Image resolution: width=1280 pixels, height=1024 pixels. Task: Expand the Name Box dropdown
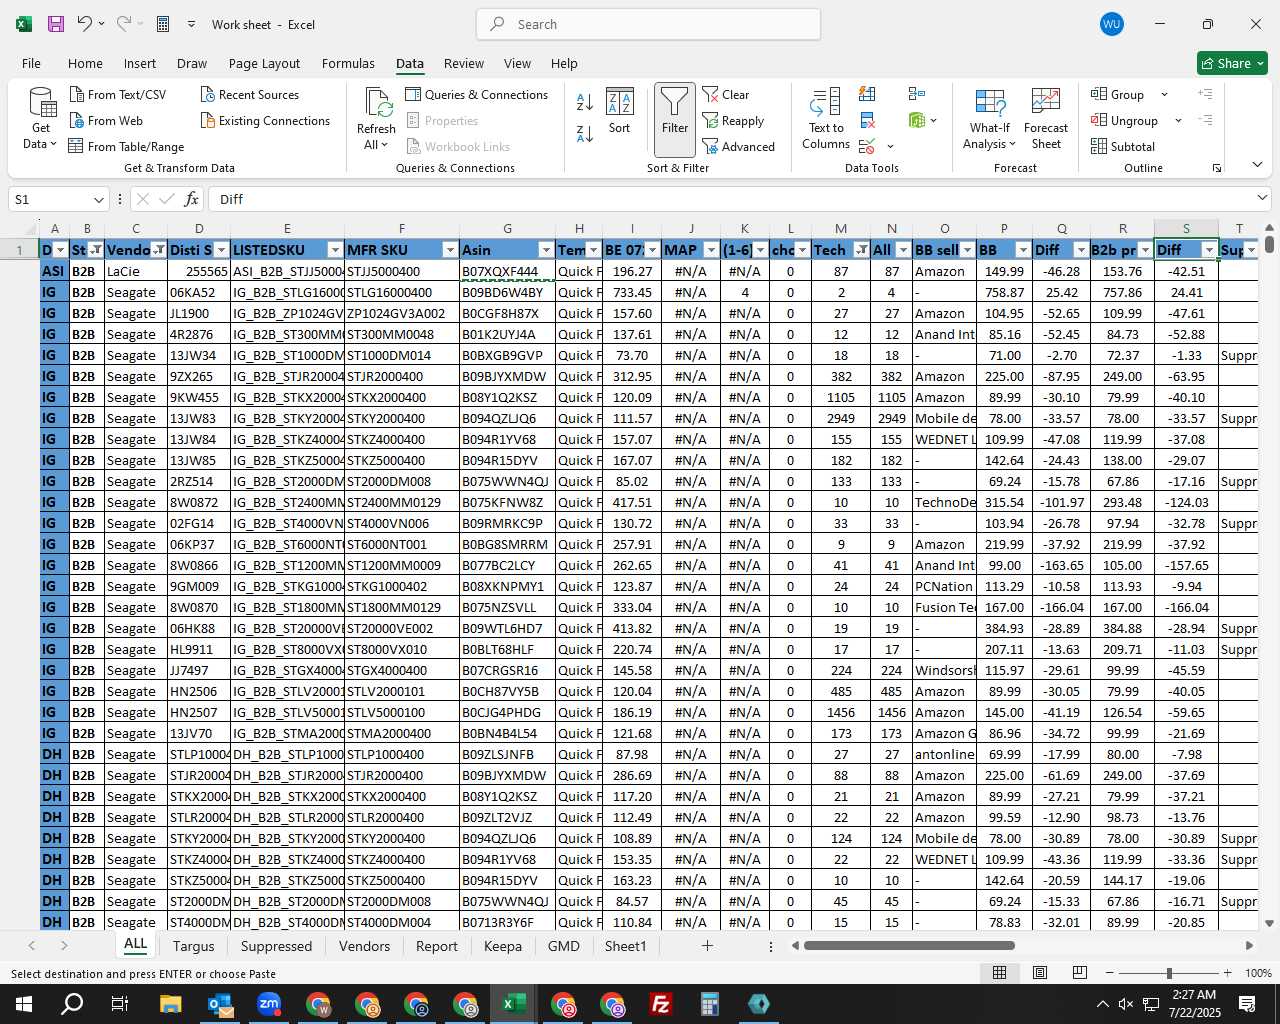tap(98, 199)
